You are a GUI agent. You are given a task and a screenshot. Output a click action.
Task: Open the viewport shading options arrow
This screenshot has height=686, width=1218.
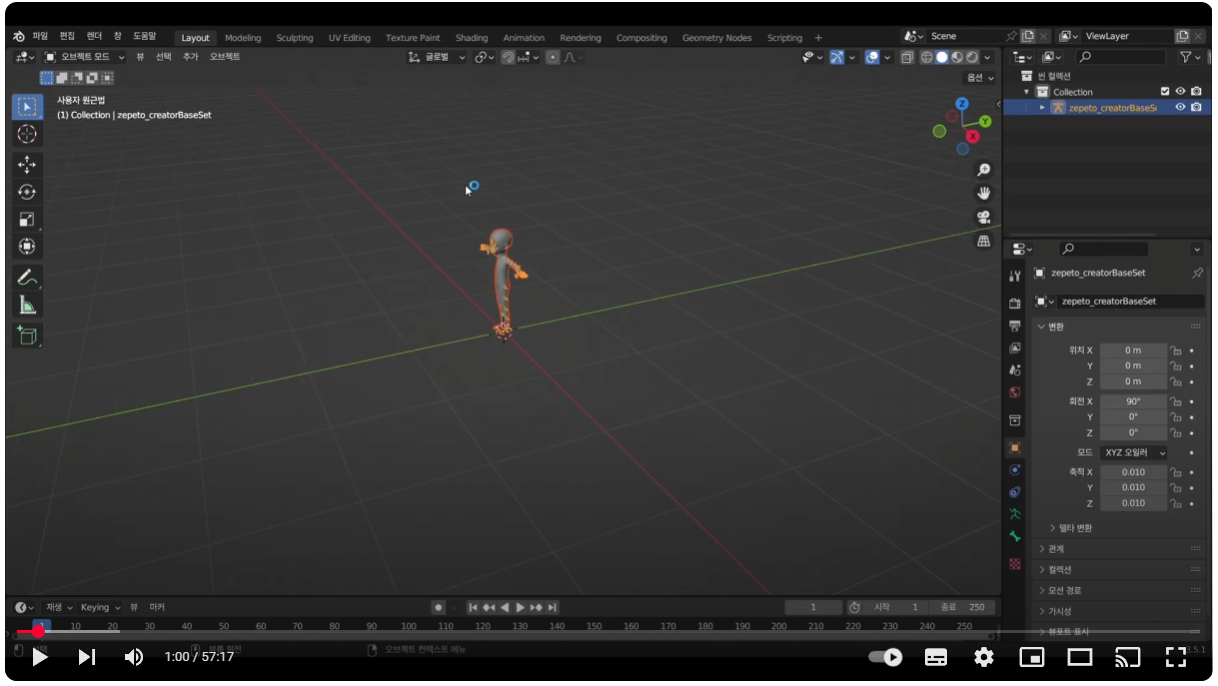point(988,57)
